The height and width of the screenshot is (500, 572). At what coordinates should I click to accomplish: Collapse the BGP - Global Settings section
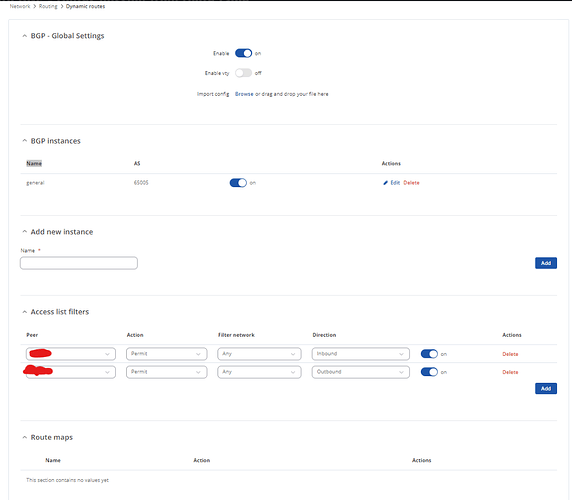tap(24, 36)
